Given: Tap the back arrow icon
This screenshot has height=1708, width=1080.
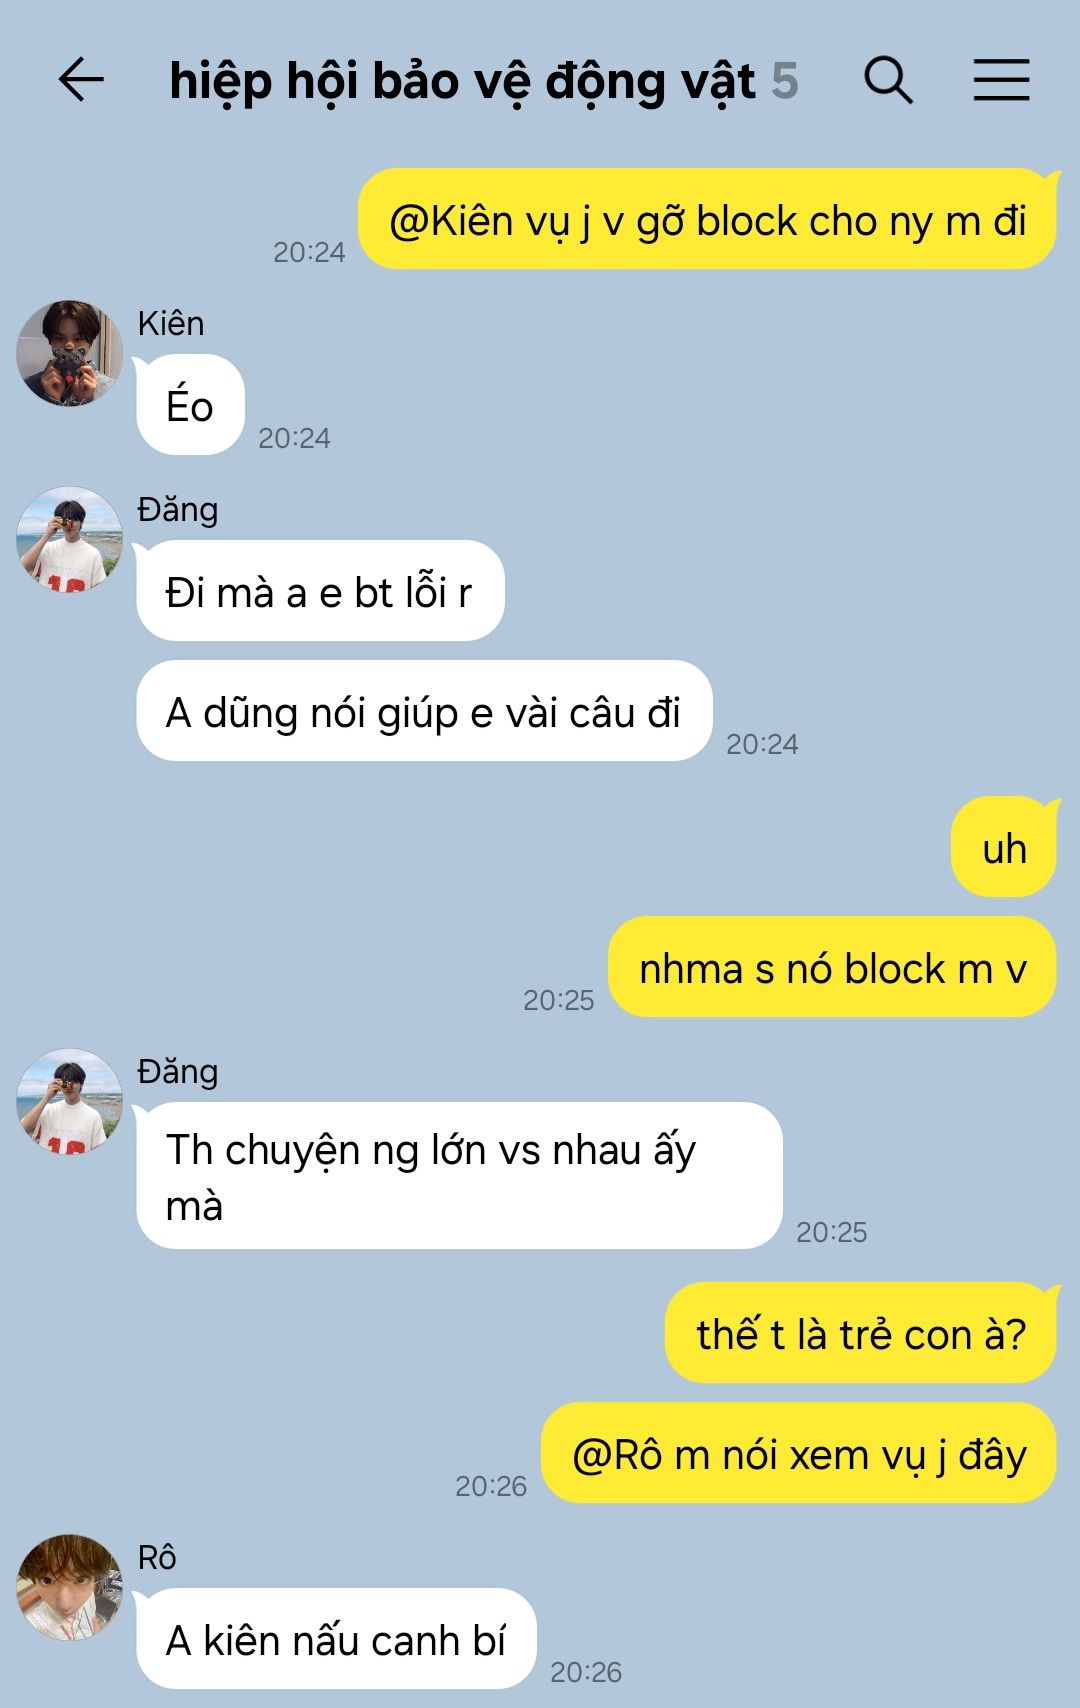Looking at the screenshot, I should [81, 80].
